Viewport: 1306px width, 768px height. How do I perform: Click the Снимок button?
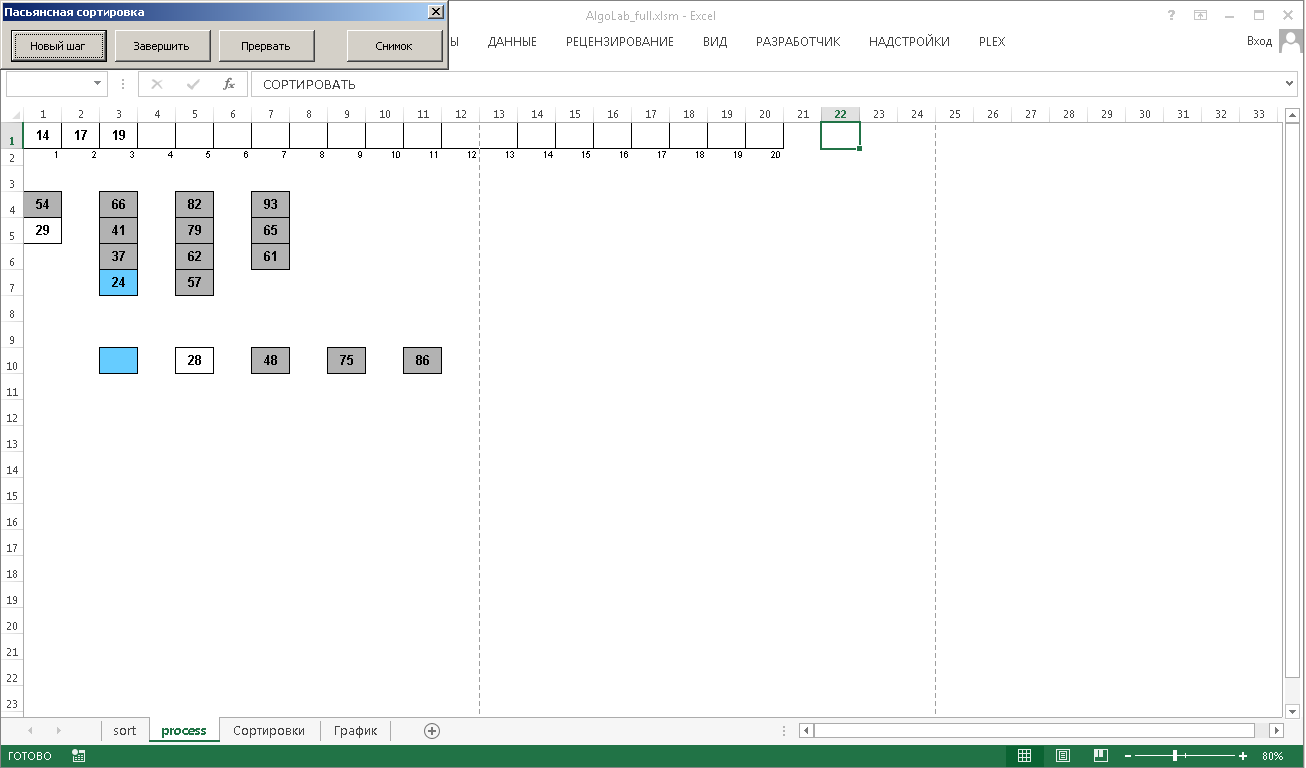394,46
